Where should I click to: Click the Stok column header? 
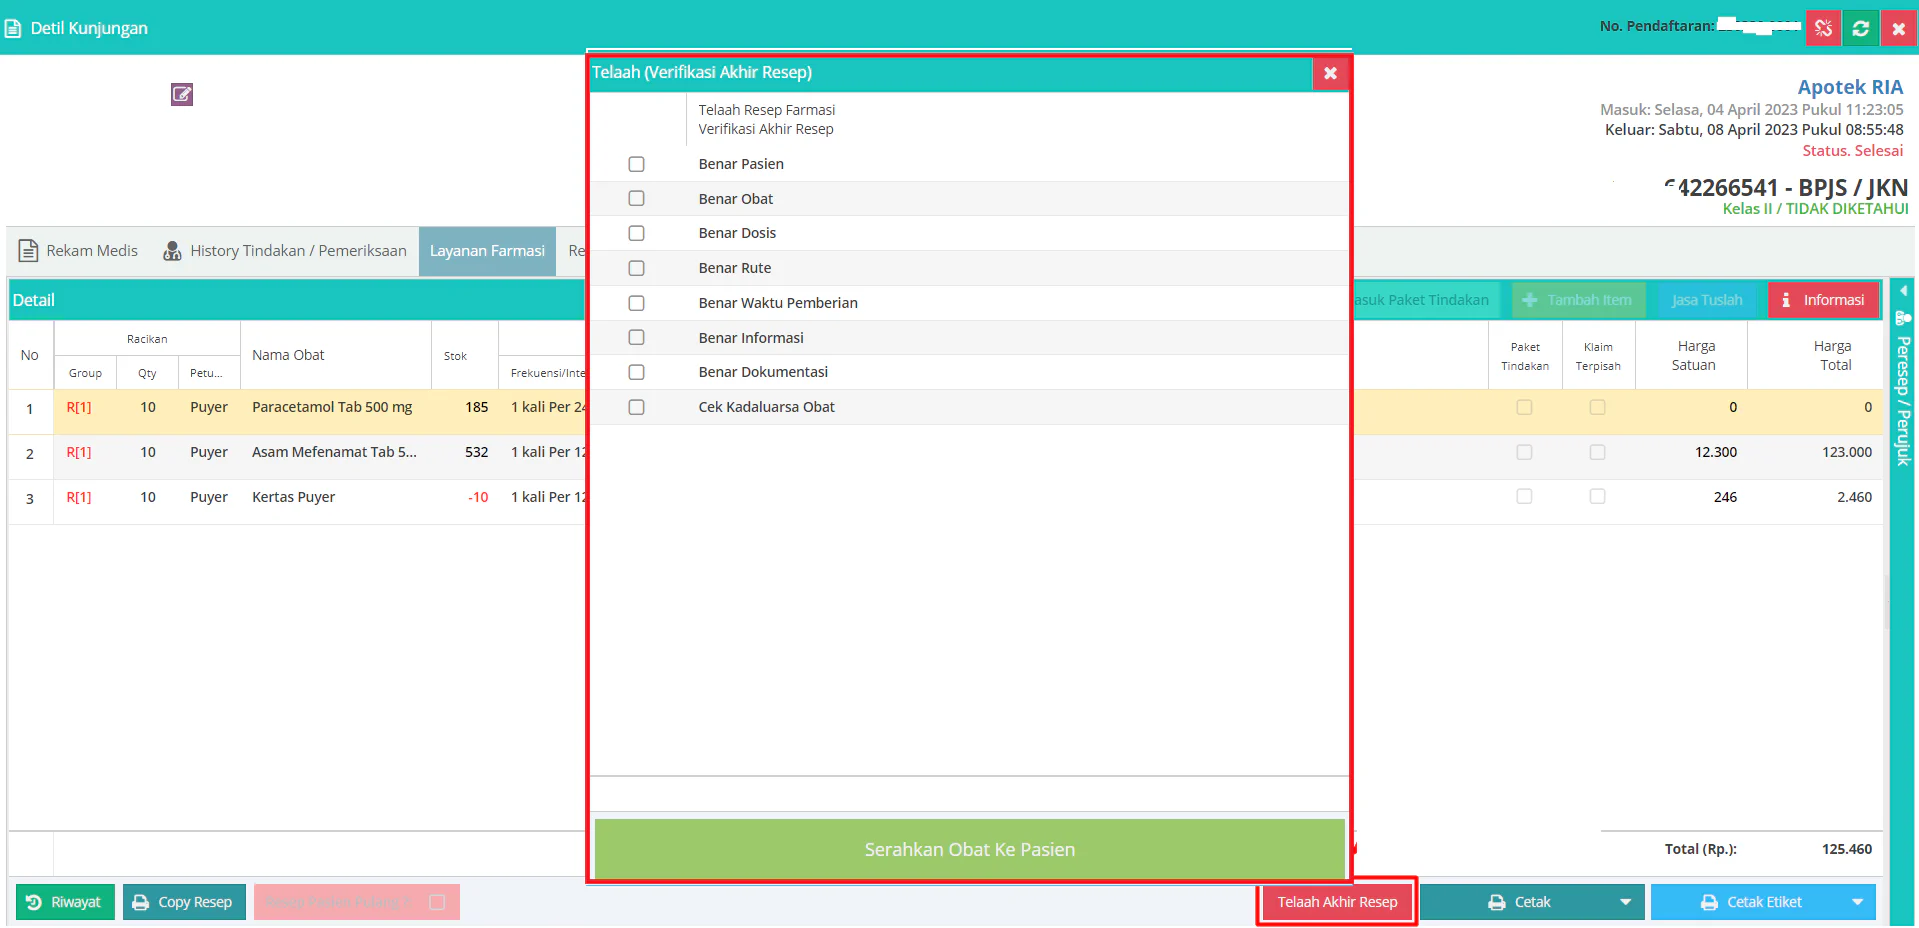click(x=464, y=355)
